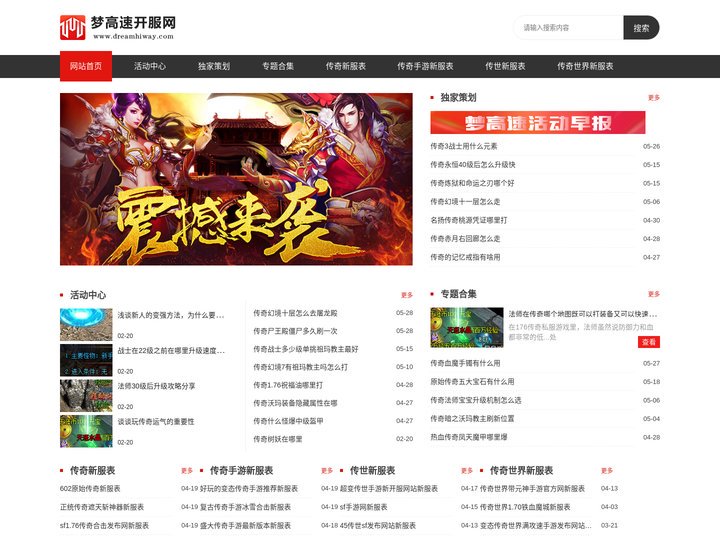Open article 传奇1.76祝福油哪里打
This screenshot has height=540, width=720.
pos(288,385)
